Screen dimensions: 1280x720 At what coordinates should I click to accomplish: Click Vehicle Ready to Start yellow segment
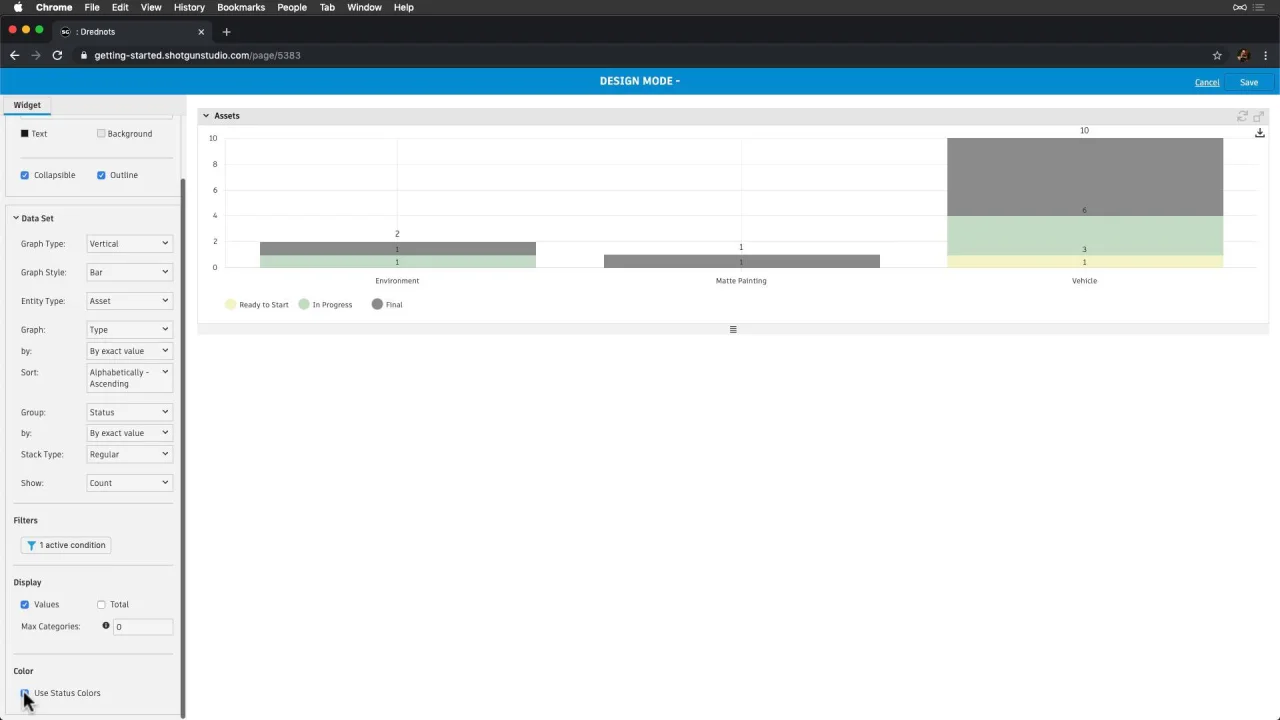coord(1084,262)
